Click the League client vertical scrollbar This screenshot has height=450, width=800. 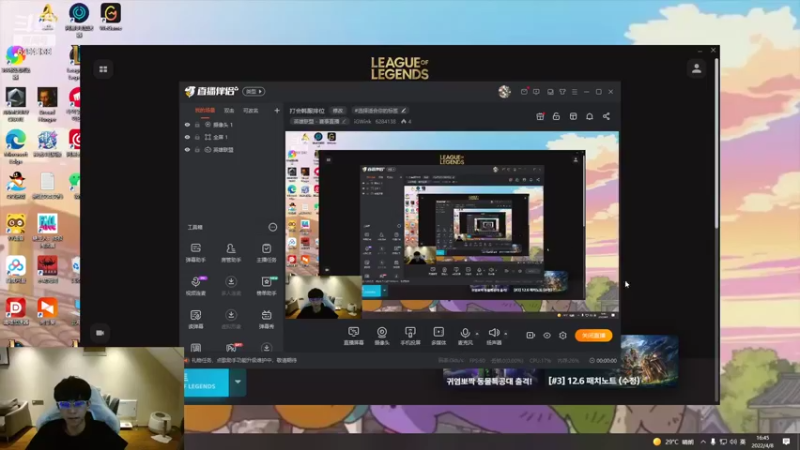click(717, 143)
